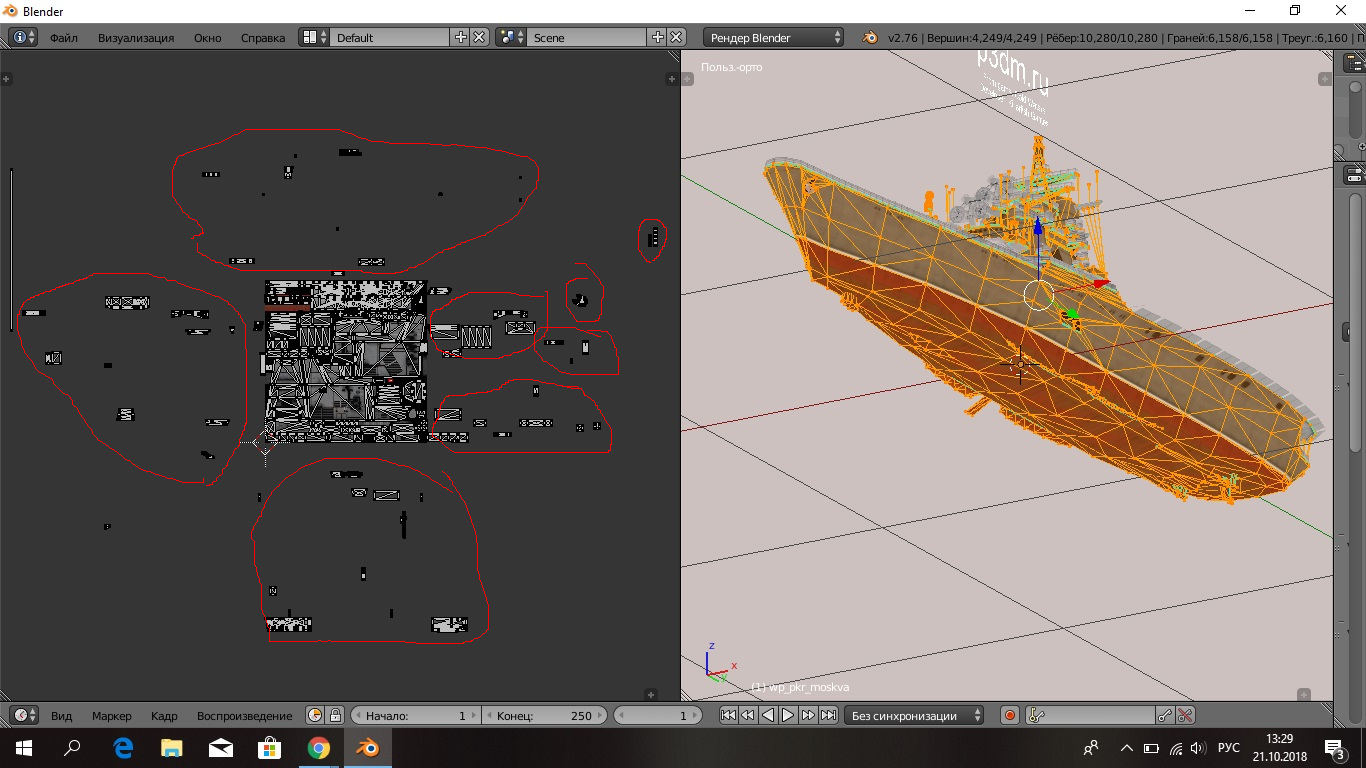Viewport: 1366px width, 768px height.
Task: Click the Польз.-орто view label
Action: click(732, 68)
